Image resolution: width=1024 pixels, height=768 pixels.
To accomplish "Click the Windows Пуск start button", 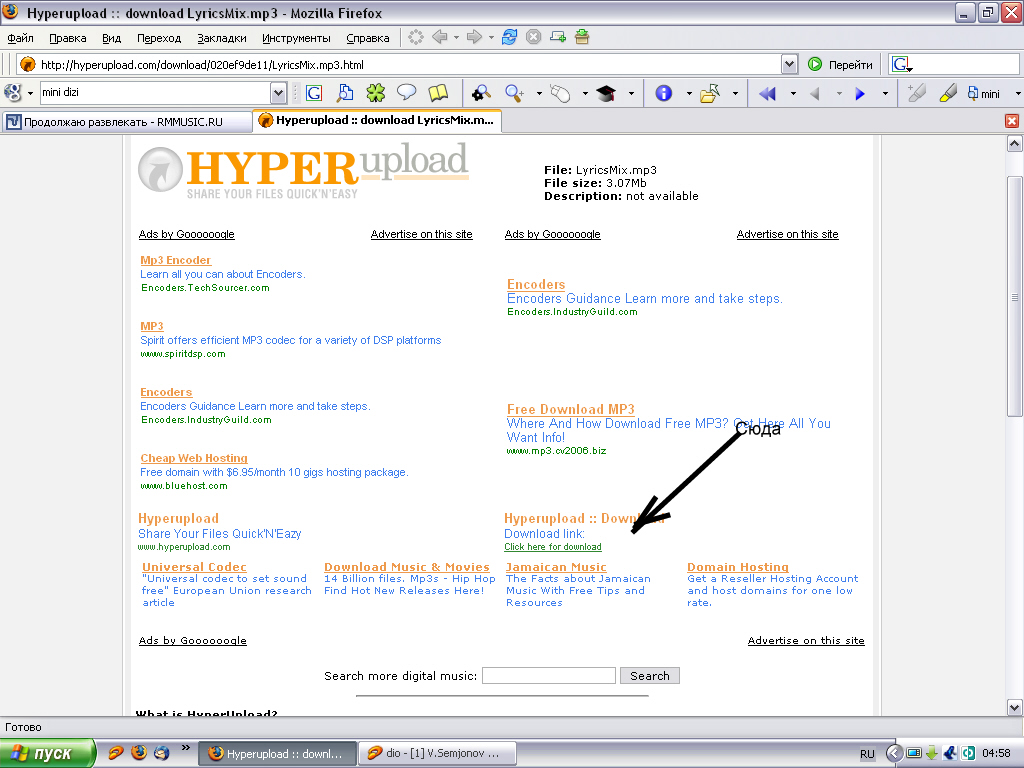I will [48, 754].
